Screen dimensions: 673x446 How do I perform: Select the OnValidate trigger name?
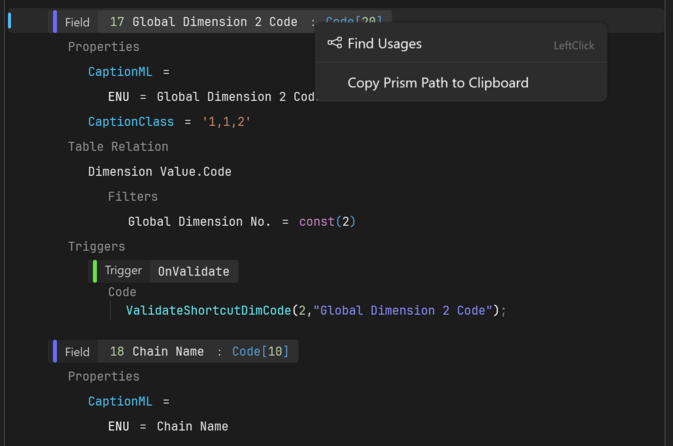194,271
